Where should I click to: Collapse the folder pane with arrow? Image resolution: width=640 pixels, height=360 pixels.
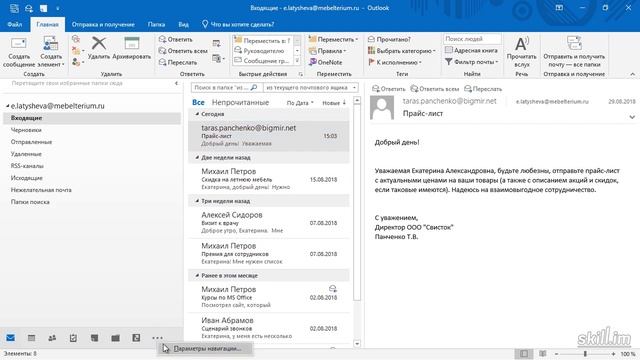[x=176, y=83]
